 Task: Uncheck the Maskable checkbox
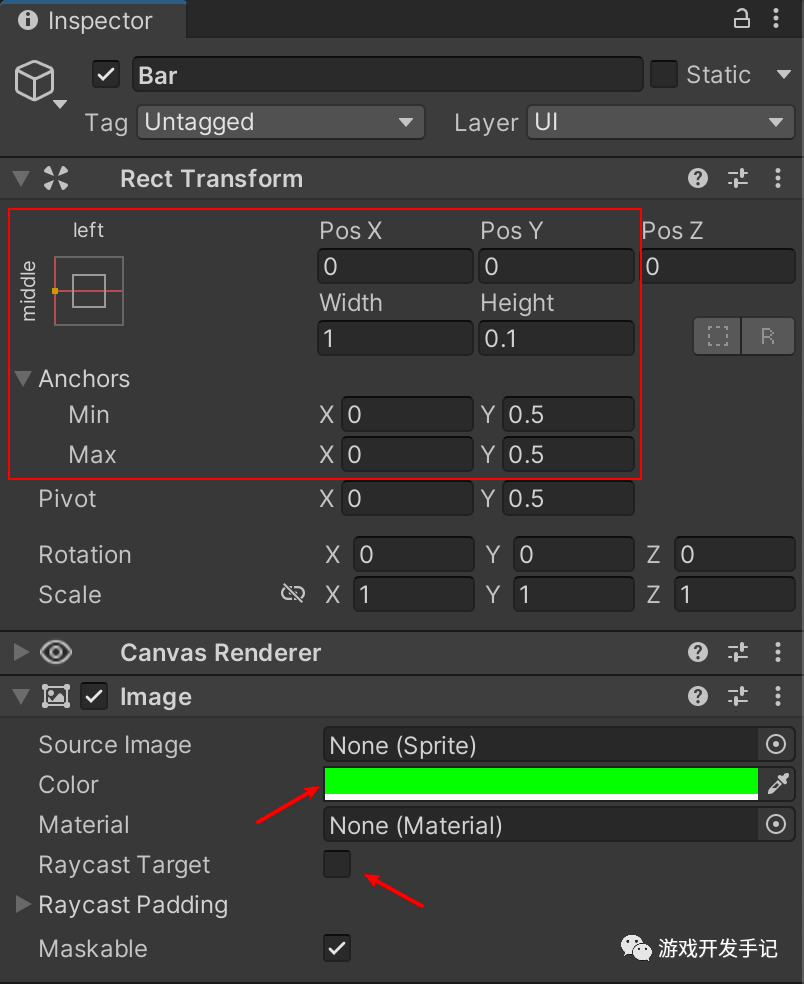click(x=337, y=948)
